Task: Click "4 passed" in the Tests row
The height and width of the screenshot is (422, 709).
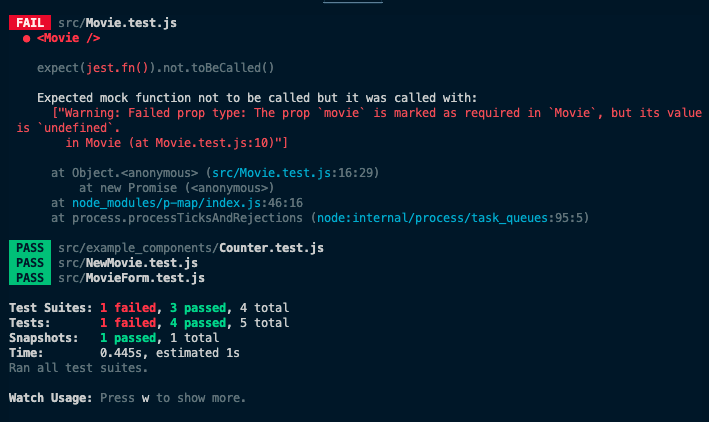Action: click(198, 322)
